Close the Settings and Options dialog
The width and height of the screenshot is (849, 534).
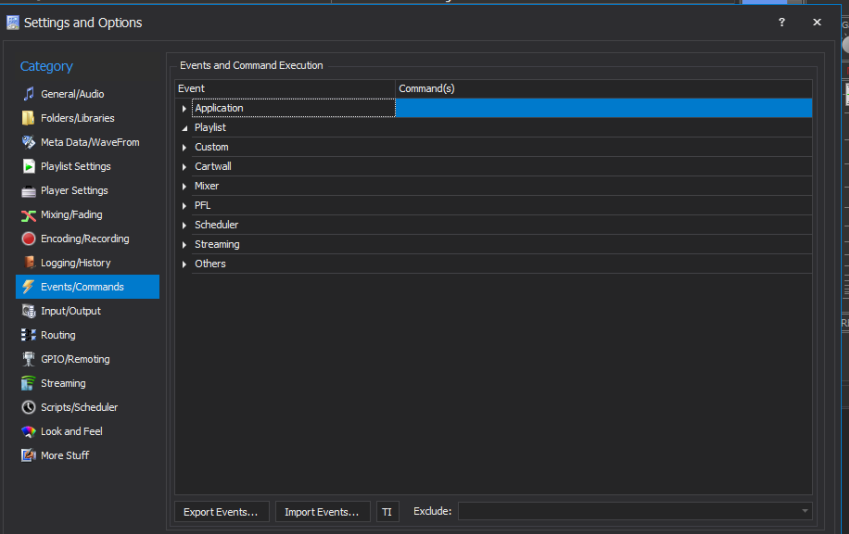817,22
